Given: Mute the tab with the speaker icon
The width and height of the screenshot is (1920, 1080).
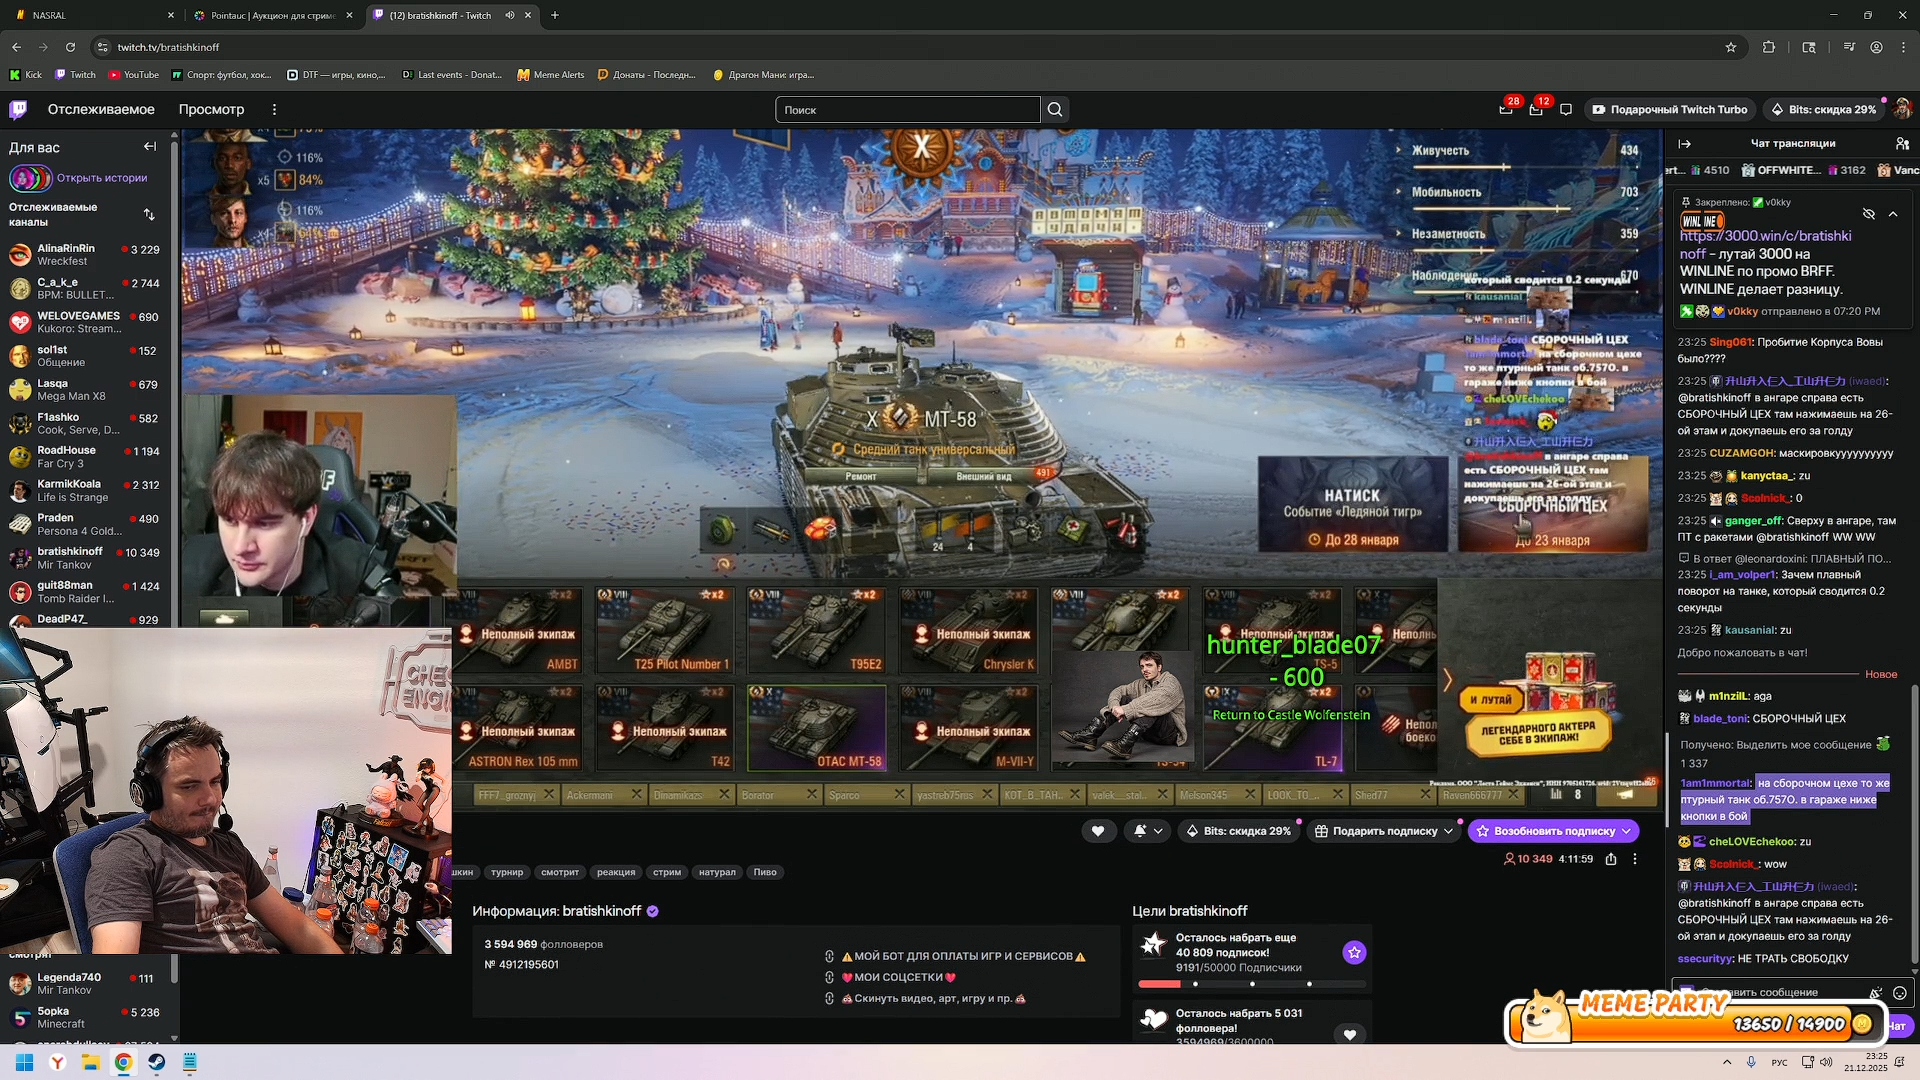Looking at the screenshot, I should click(510, 15).
